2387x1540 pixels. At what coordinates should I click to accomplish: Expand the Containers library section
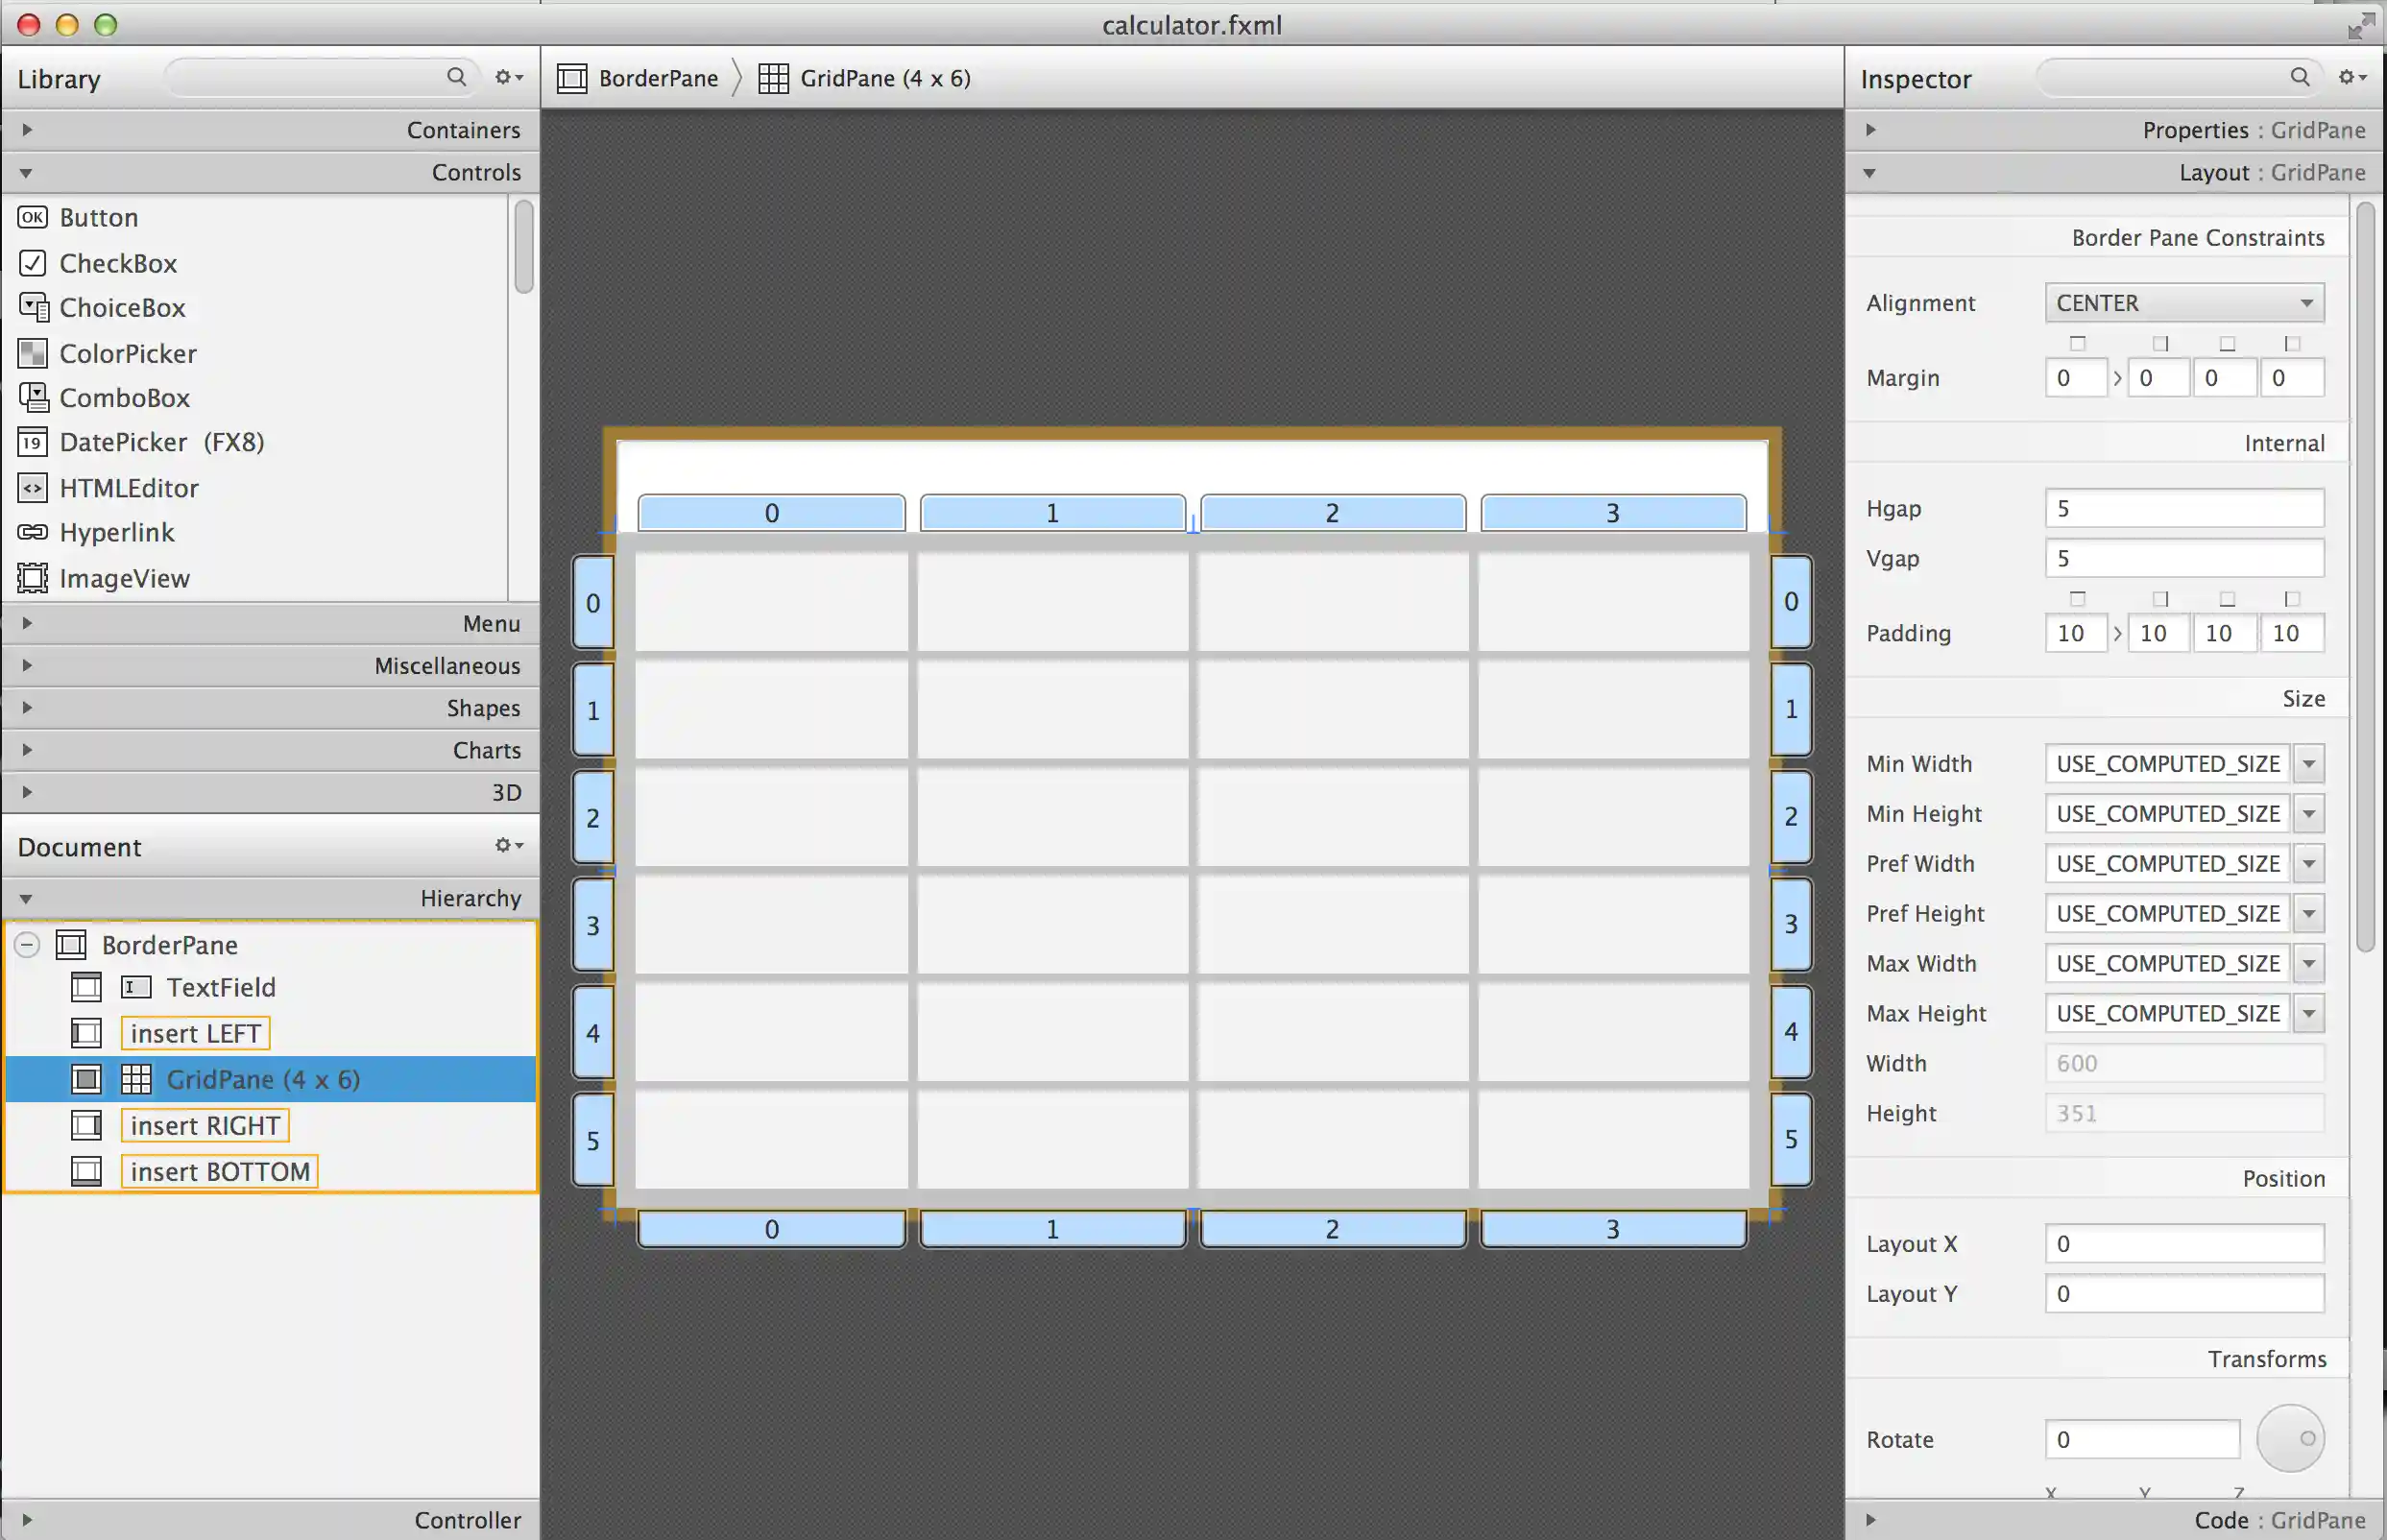[27, 130]
